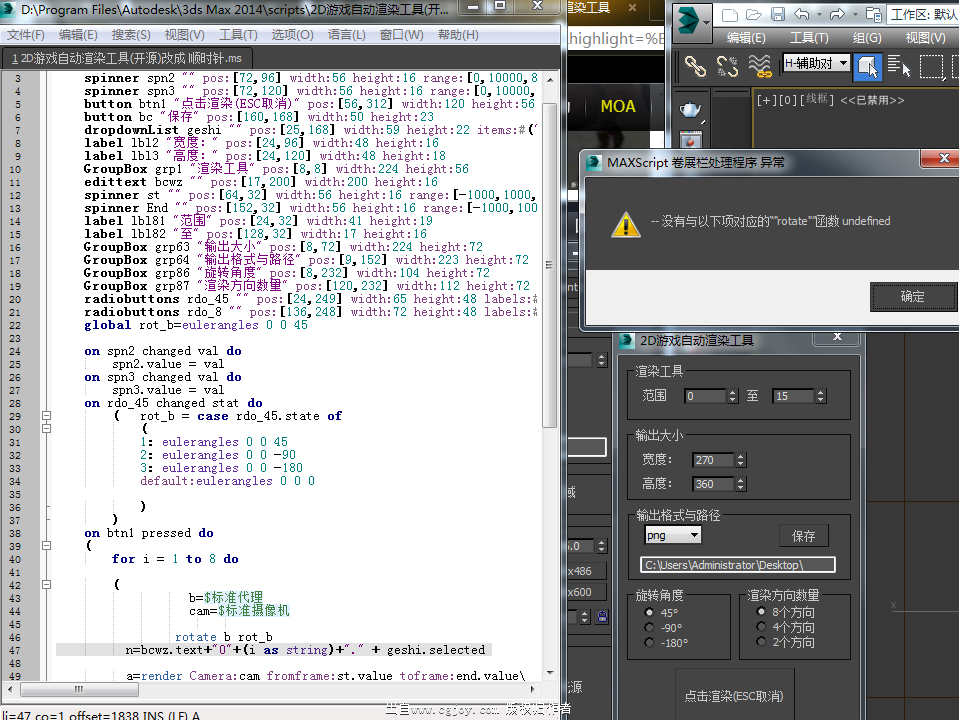Click the teapot render icon in left panel
The width and height of the screenshot is (959, 720).
pyautogui.click(x=691, y=110)
